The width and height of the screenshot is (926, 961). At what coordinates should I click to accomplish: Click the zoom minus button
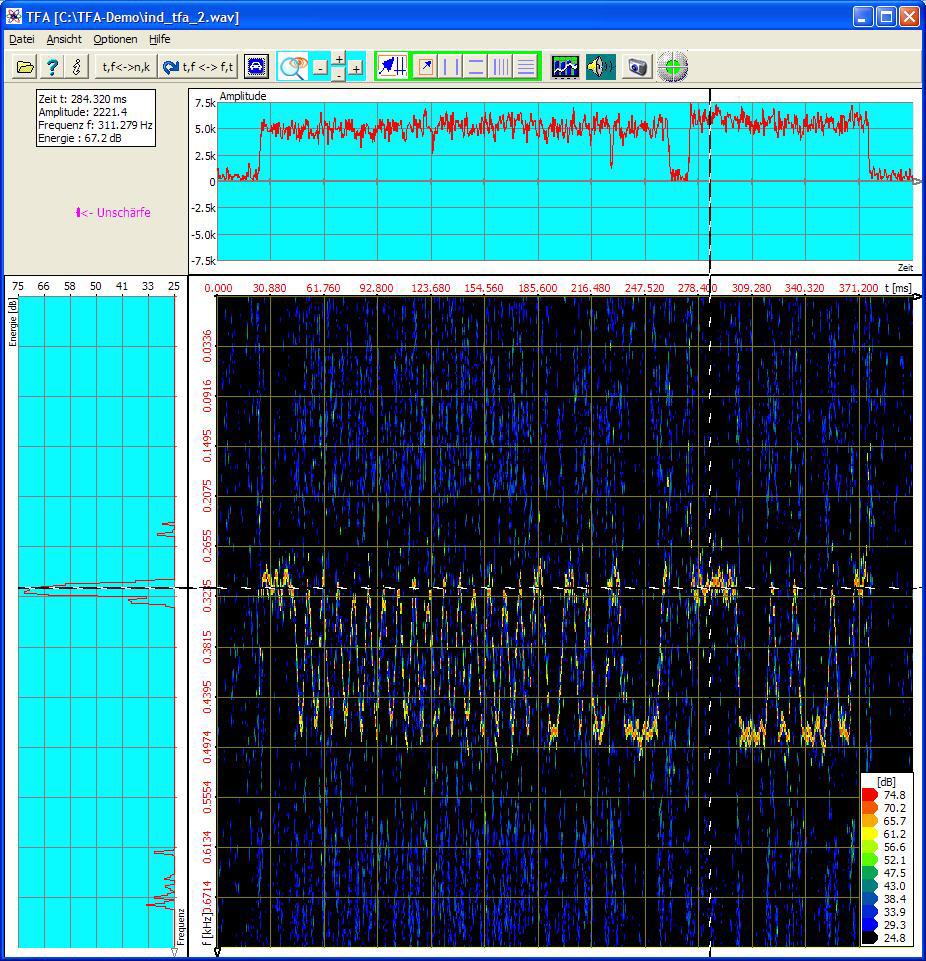click(319, 68)
